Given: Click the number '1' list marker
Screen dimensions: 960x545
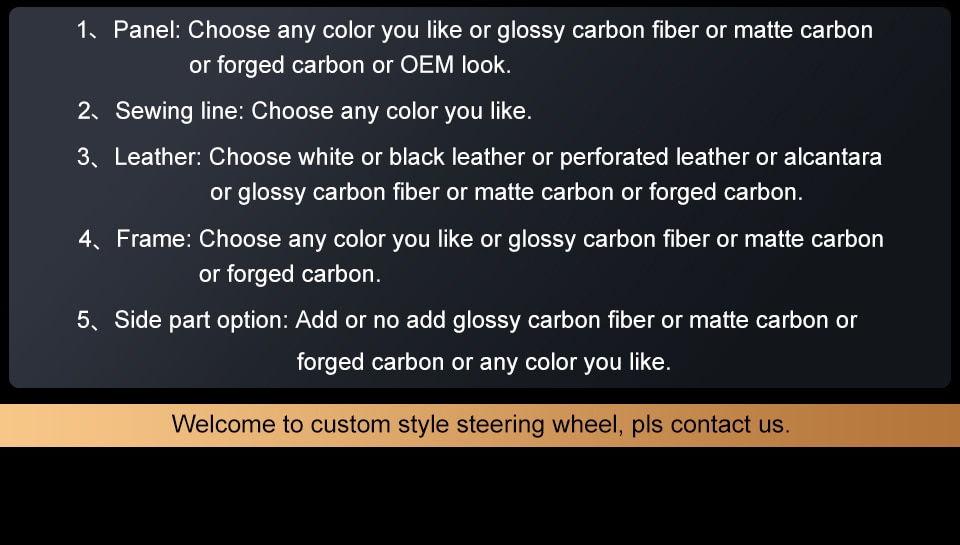Looking at the screenshot, I should (83, 30).
